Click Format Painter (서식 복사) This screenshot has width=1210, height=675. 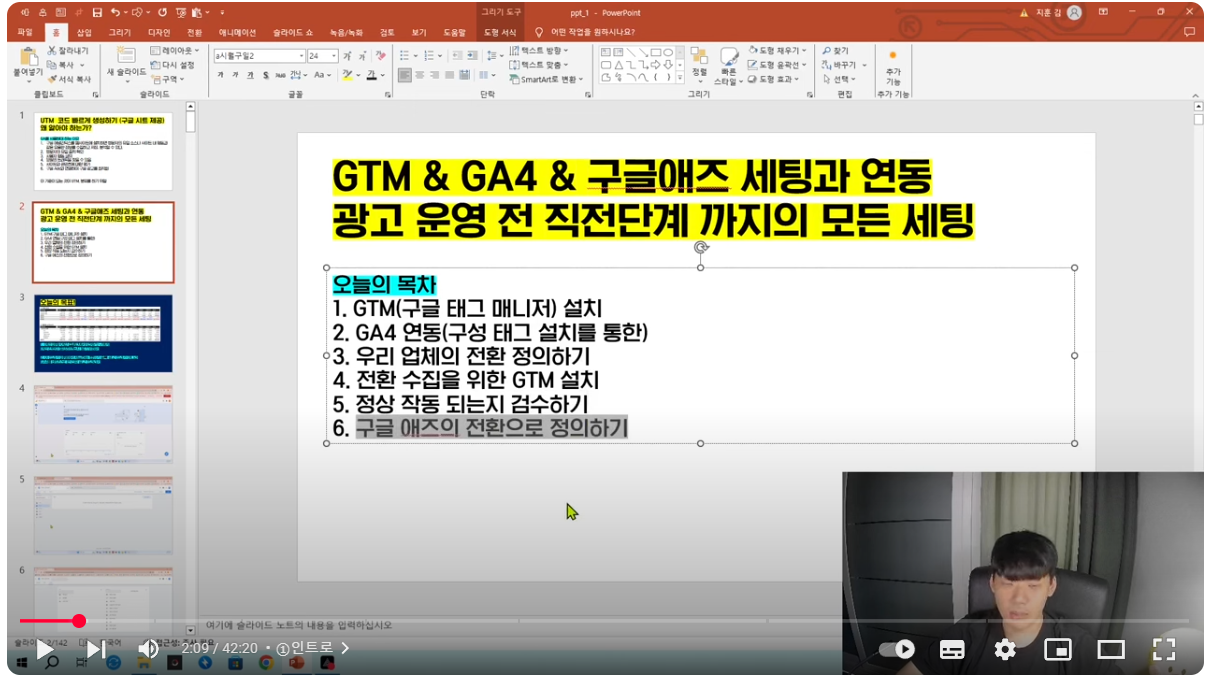coord(69,78)
